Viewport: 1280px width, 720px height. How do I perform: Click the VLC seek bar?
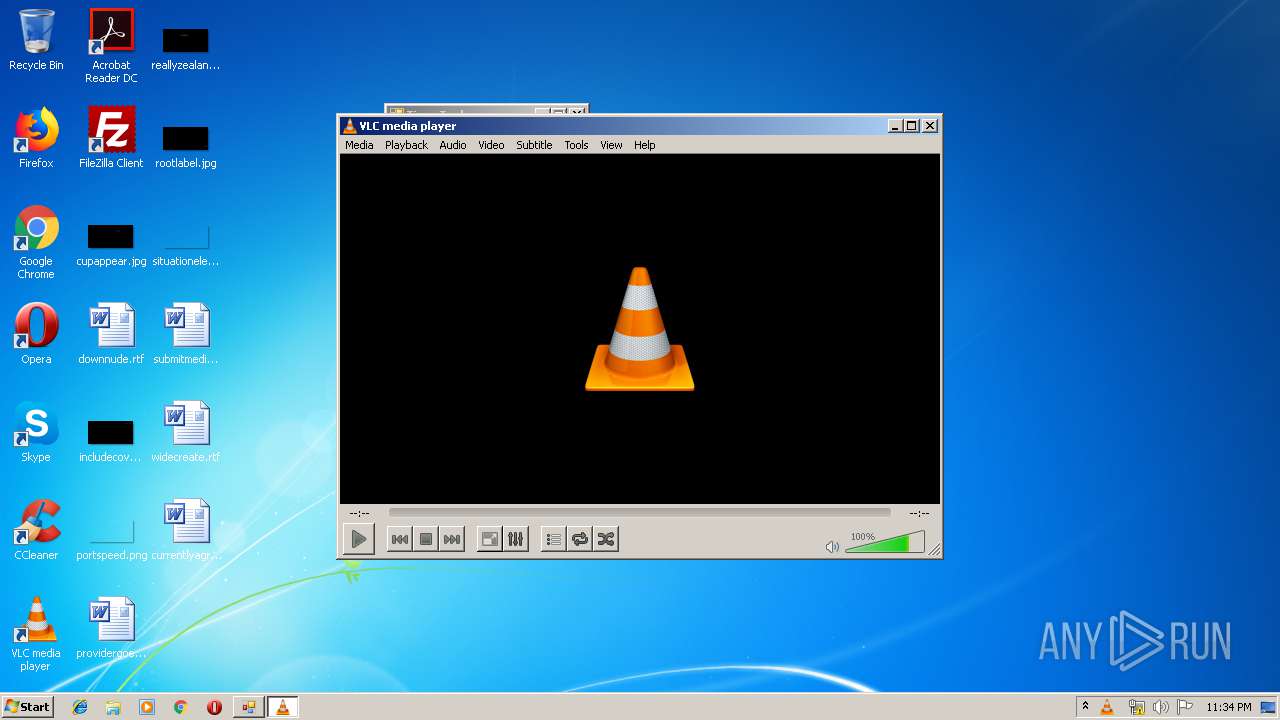(x=639, y=512)
